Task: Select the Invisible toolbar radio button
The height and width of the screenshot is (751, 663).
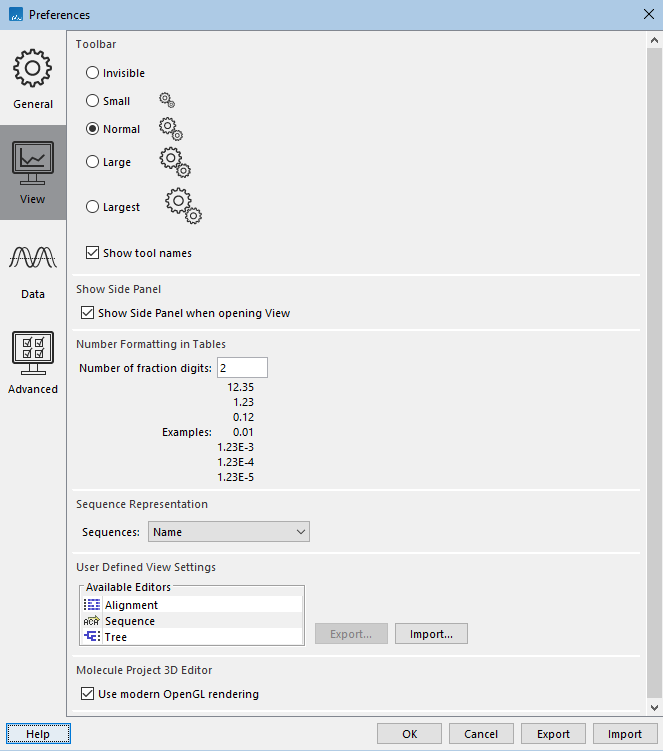Action: [x=93, y=73]
